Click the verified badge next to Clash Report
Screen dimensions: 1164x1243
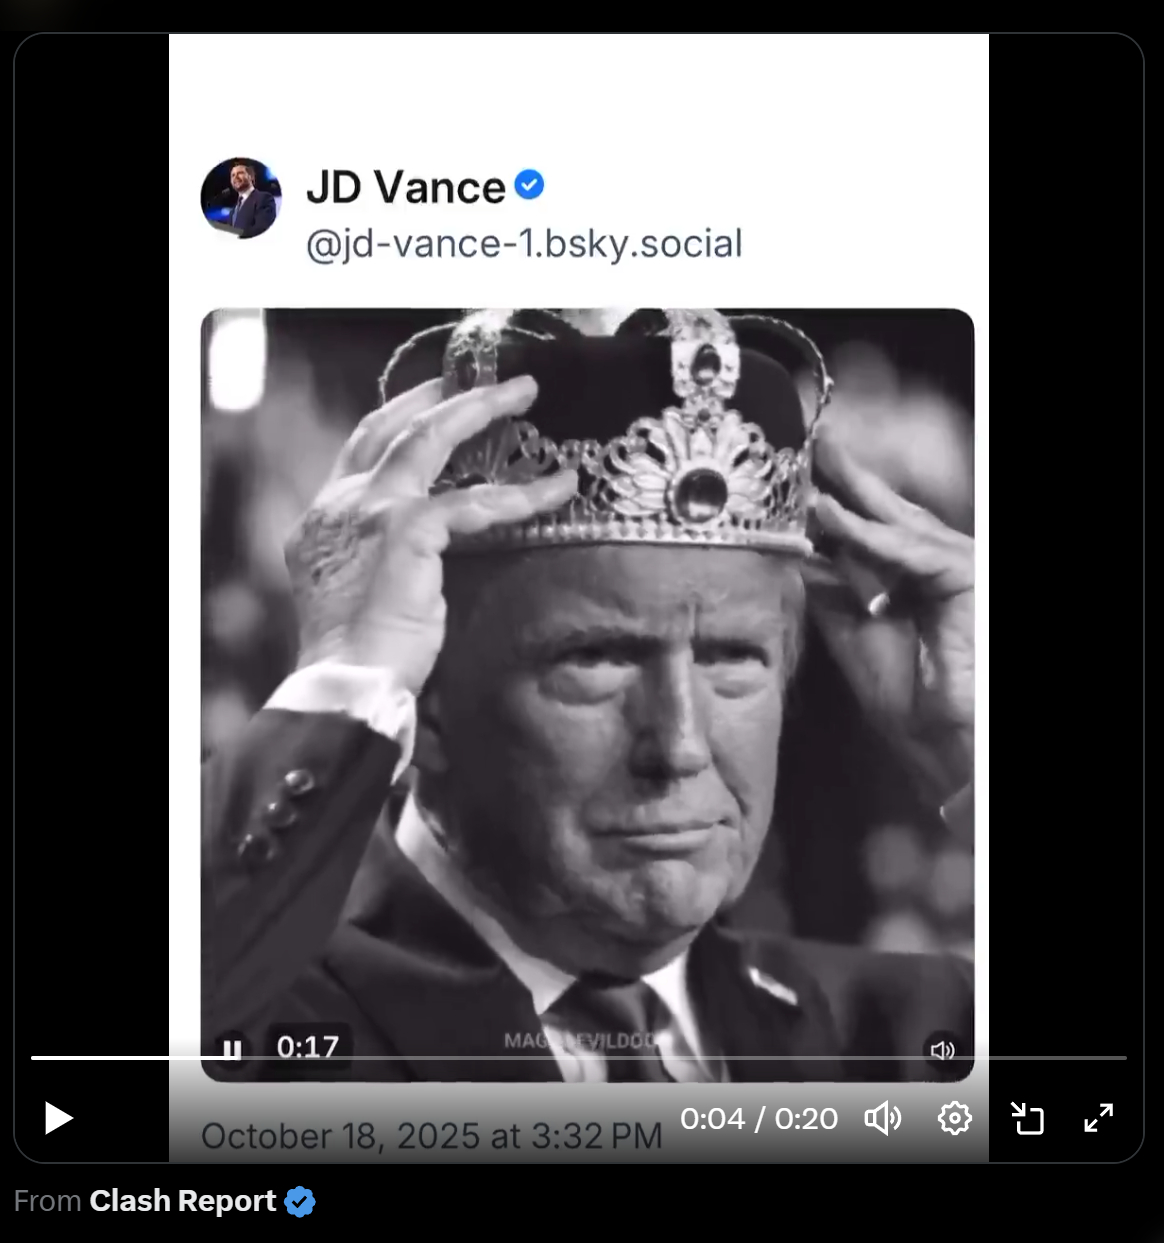300,1201
